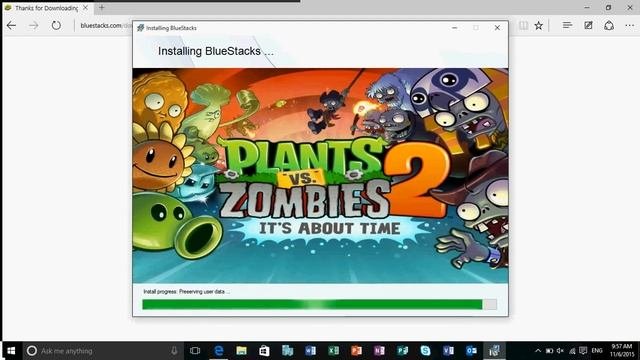Open Outlook from the taskbar
The height and width of the screenshot is (360, 640).
pos(471,351)
